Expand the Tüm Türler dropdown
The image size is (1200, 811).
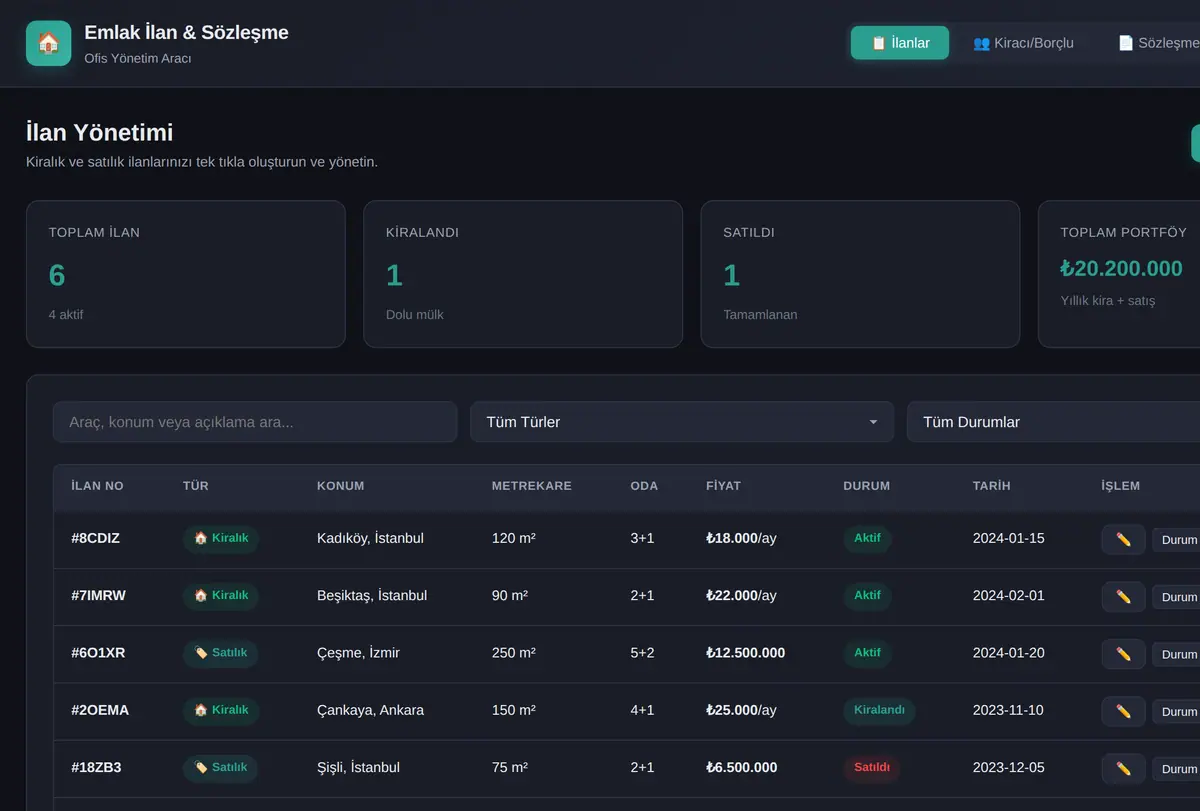[x=681, y=422]
